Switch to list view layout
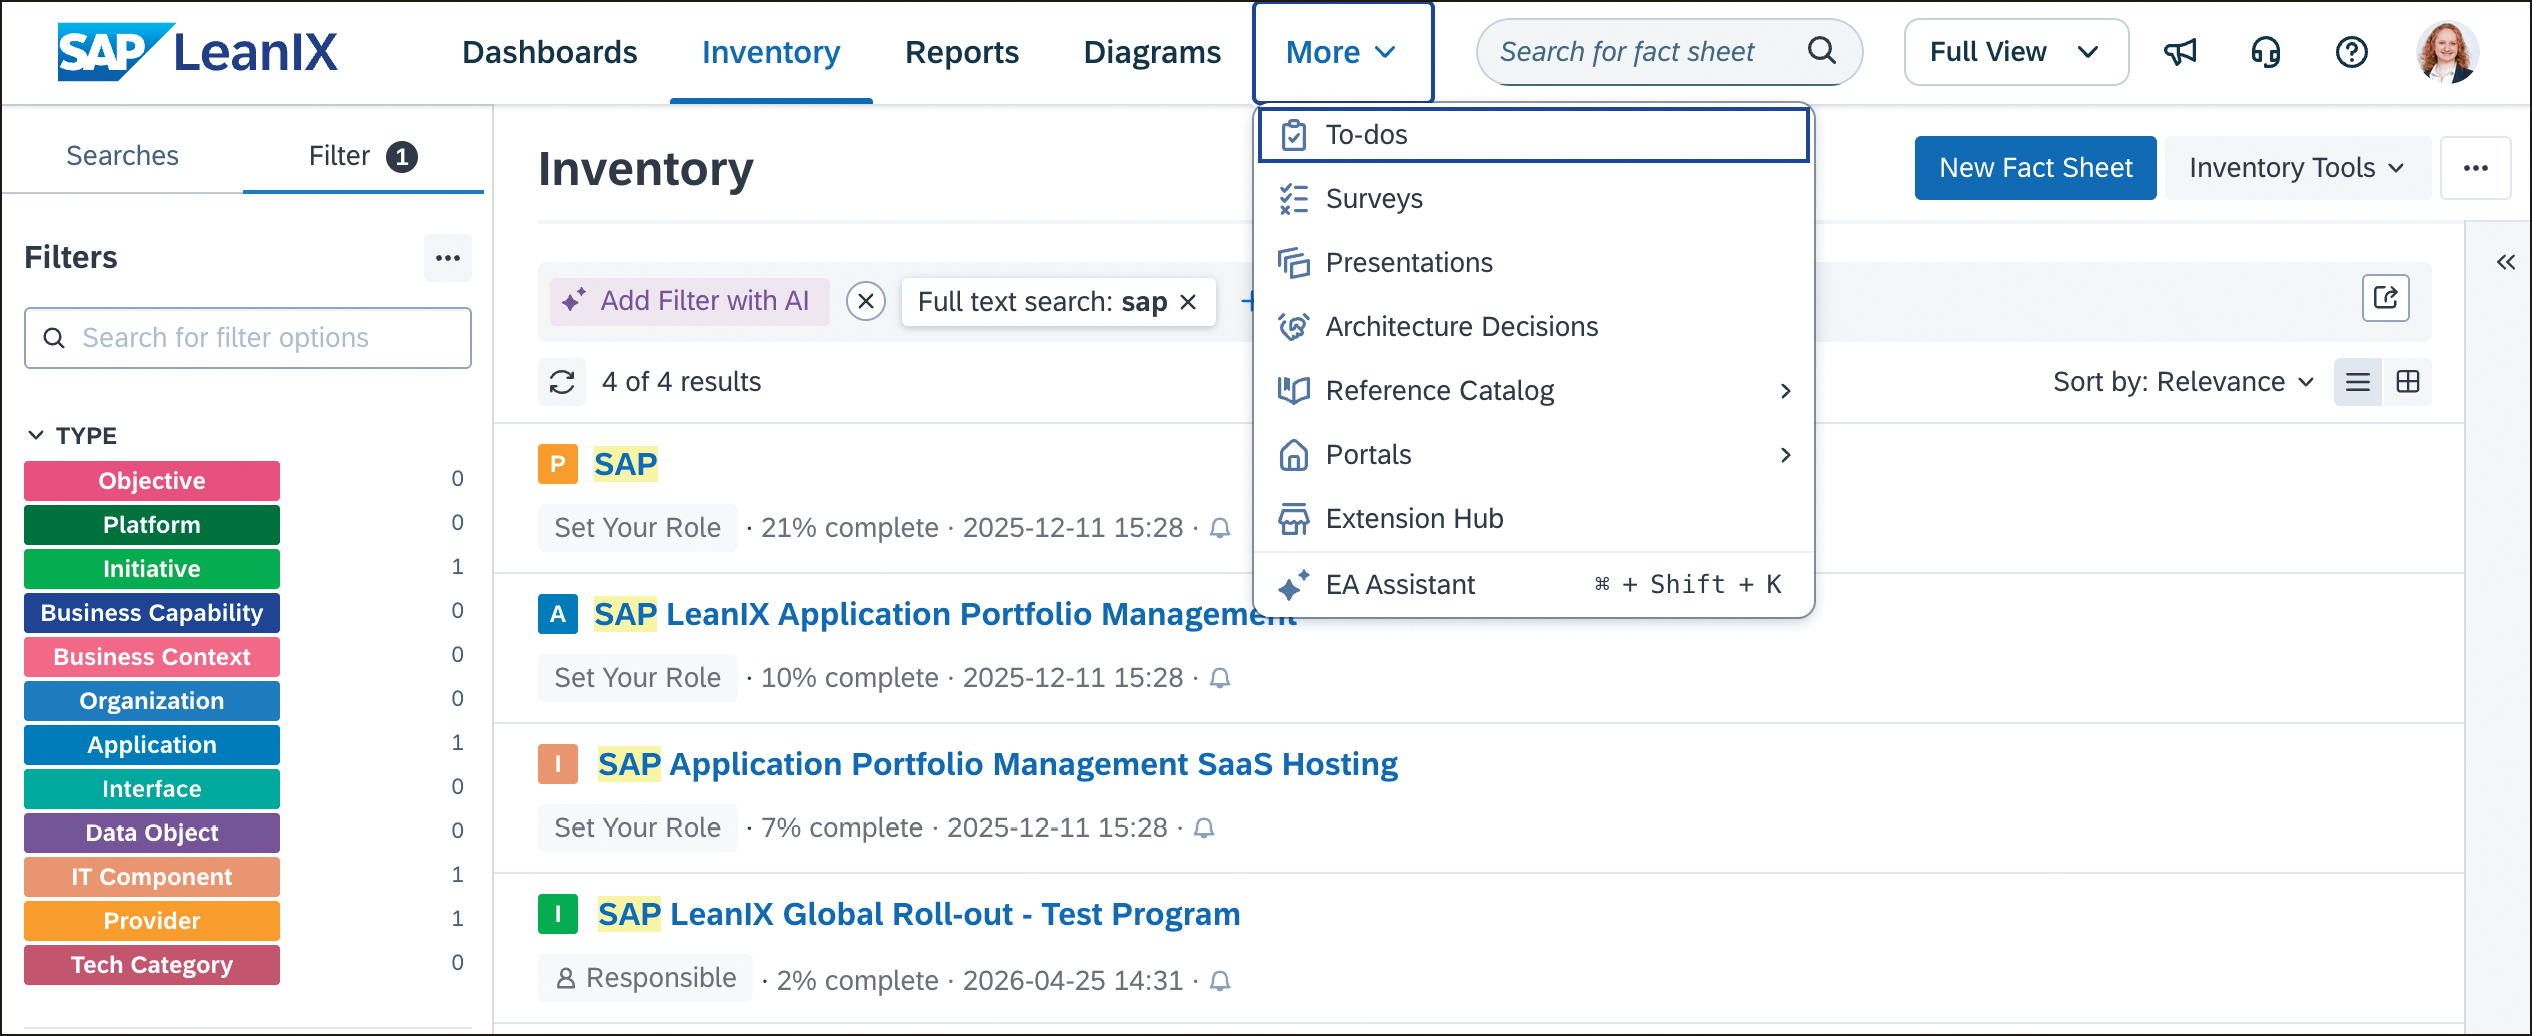Screen dimensions: 2532x1036 point(2358,382)
